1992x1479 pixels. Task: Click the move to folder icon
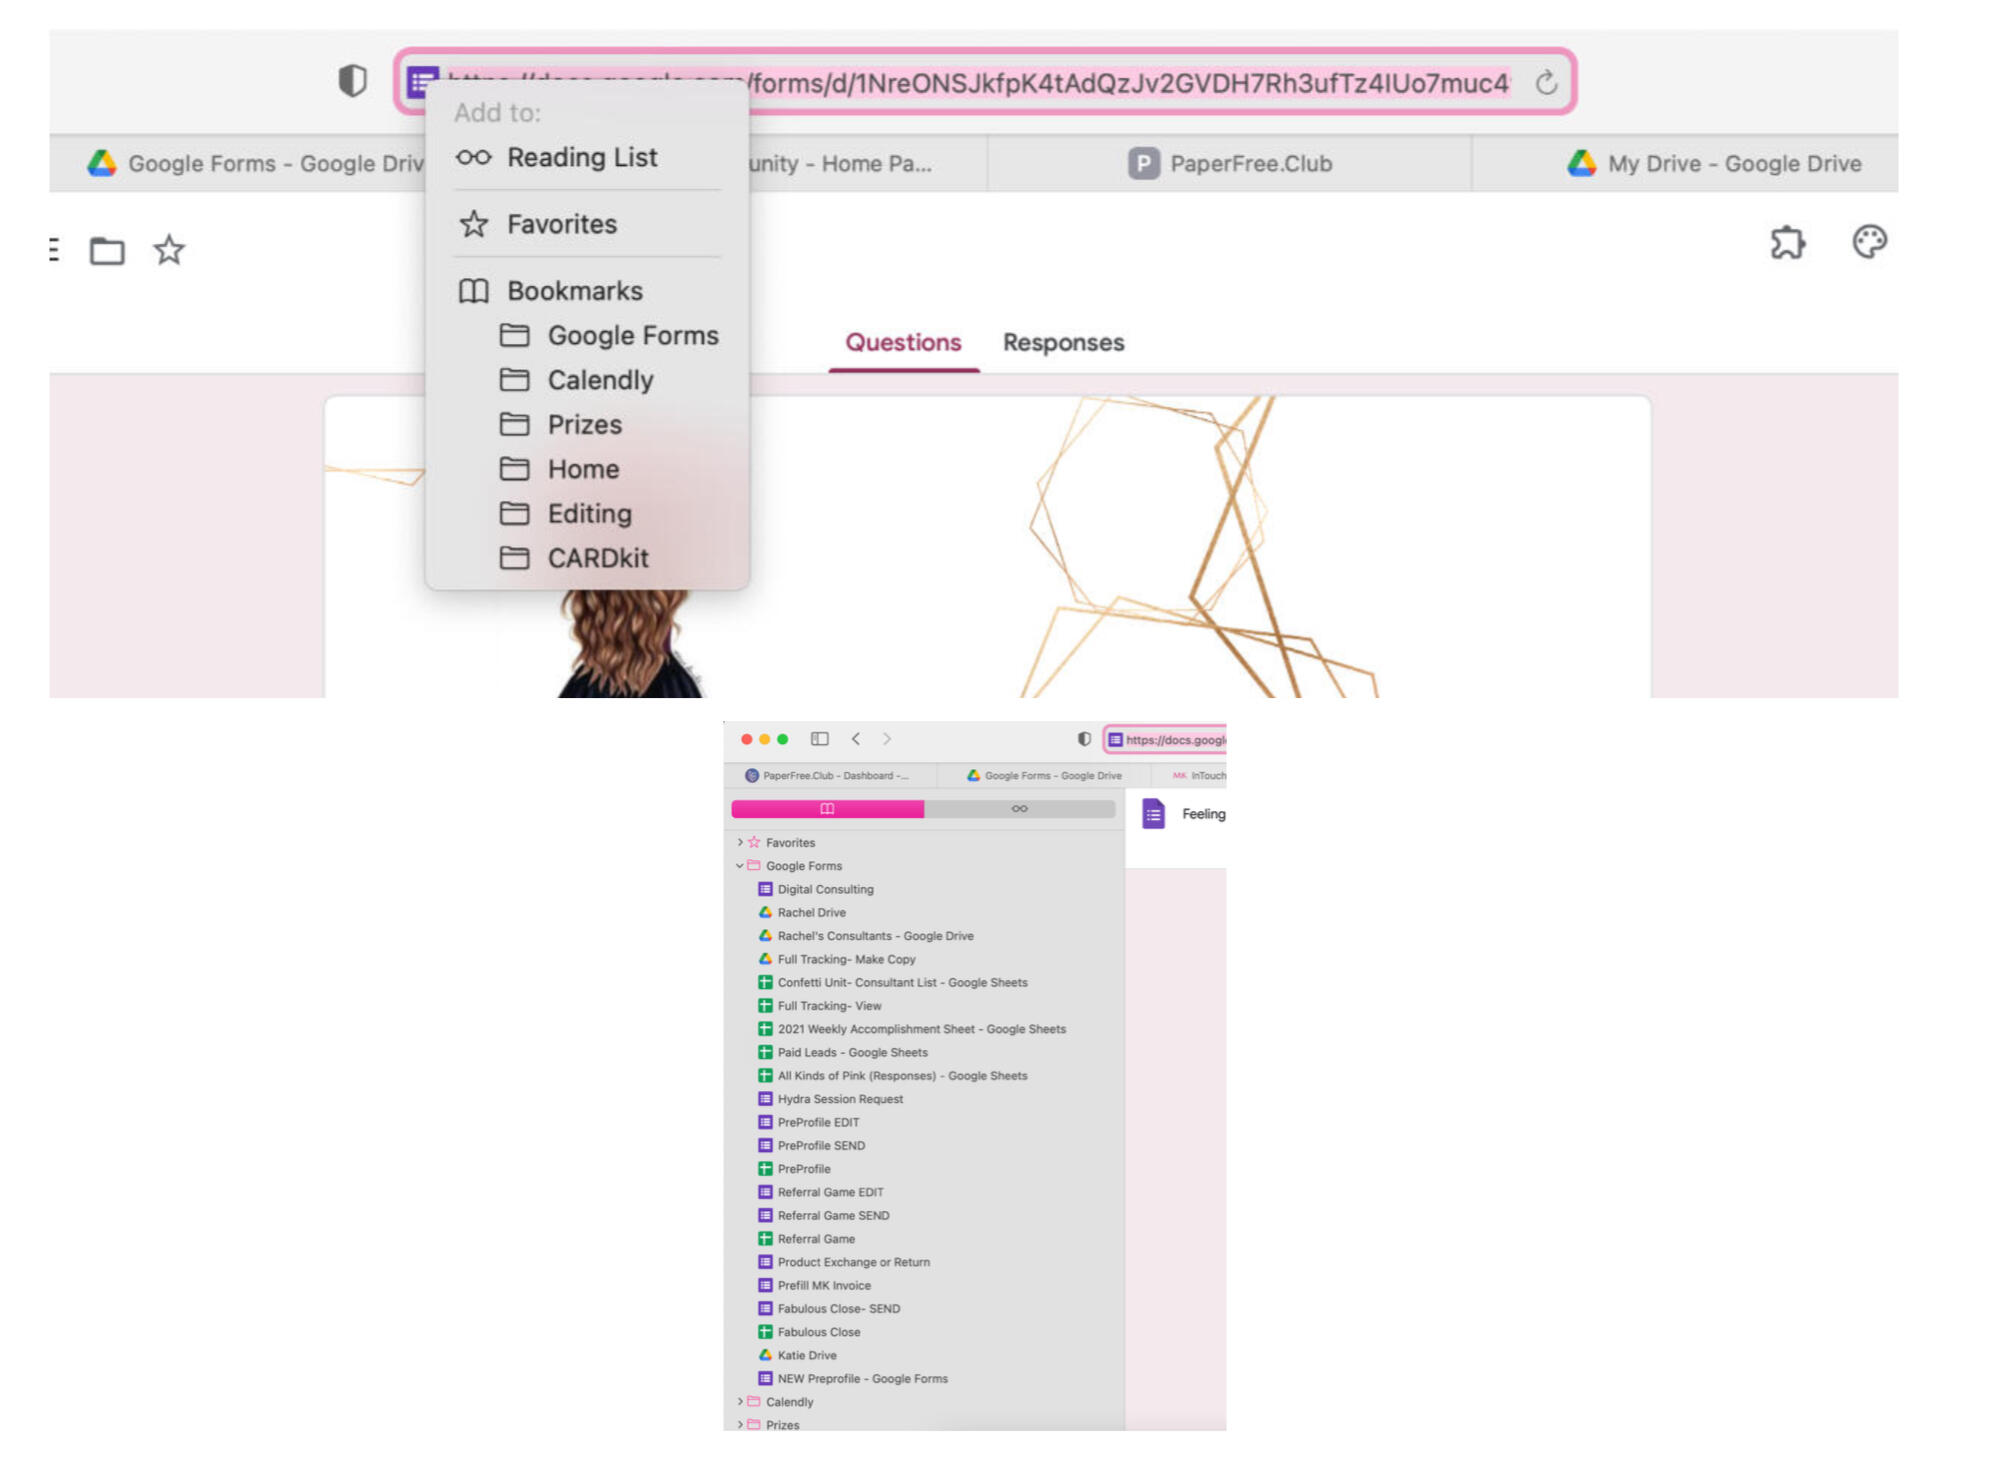tap(107, 250)
